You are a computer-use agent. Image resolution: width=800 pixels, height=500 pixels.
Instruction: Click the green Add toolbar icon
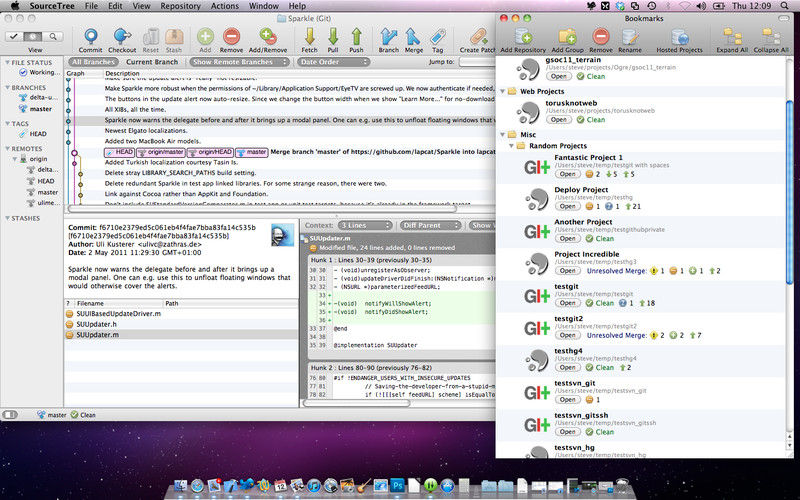(x=205, y=37)
